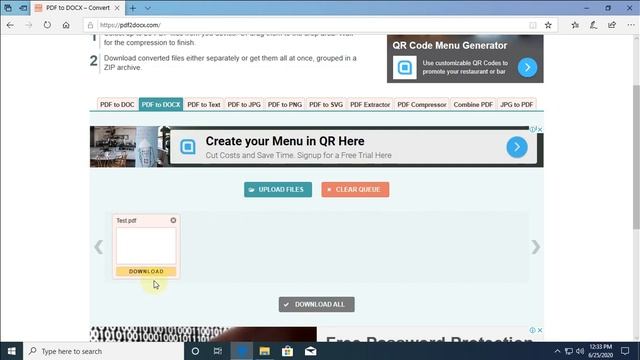This screenshot has height=360, width=640.
Task: Open Microsoft Store from the taskbar
Action: [287, 351]
